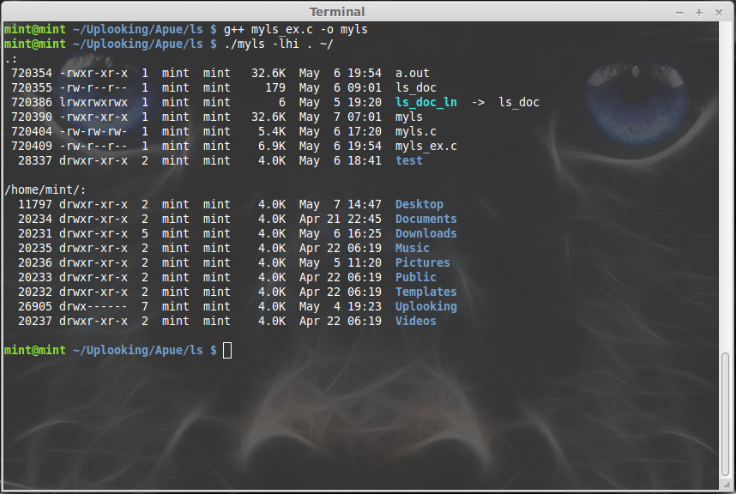Click the terminal cursor block at the prompt
This screenshot has height=494, width=736.
coord(227,350)
